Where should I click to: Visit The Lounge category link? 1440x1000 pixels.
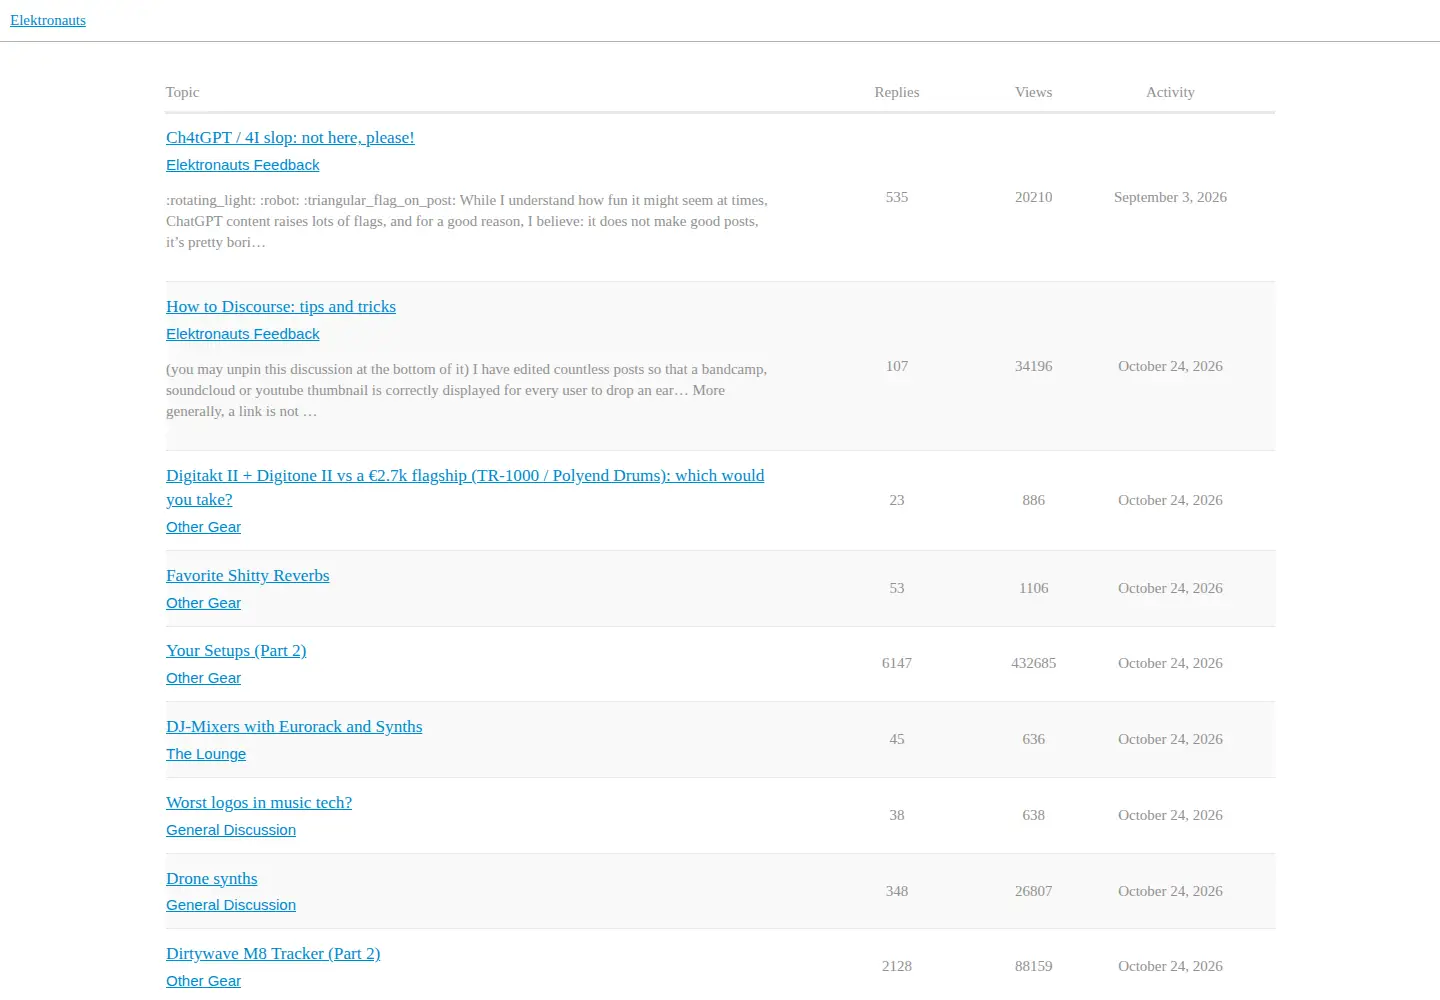(x=206, y=754)
